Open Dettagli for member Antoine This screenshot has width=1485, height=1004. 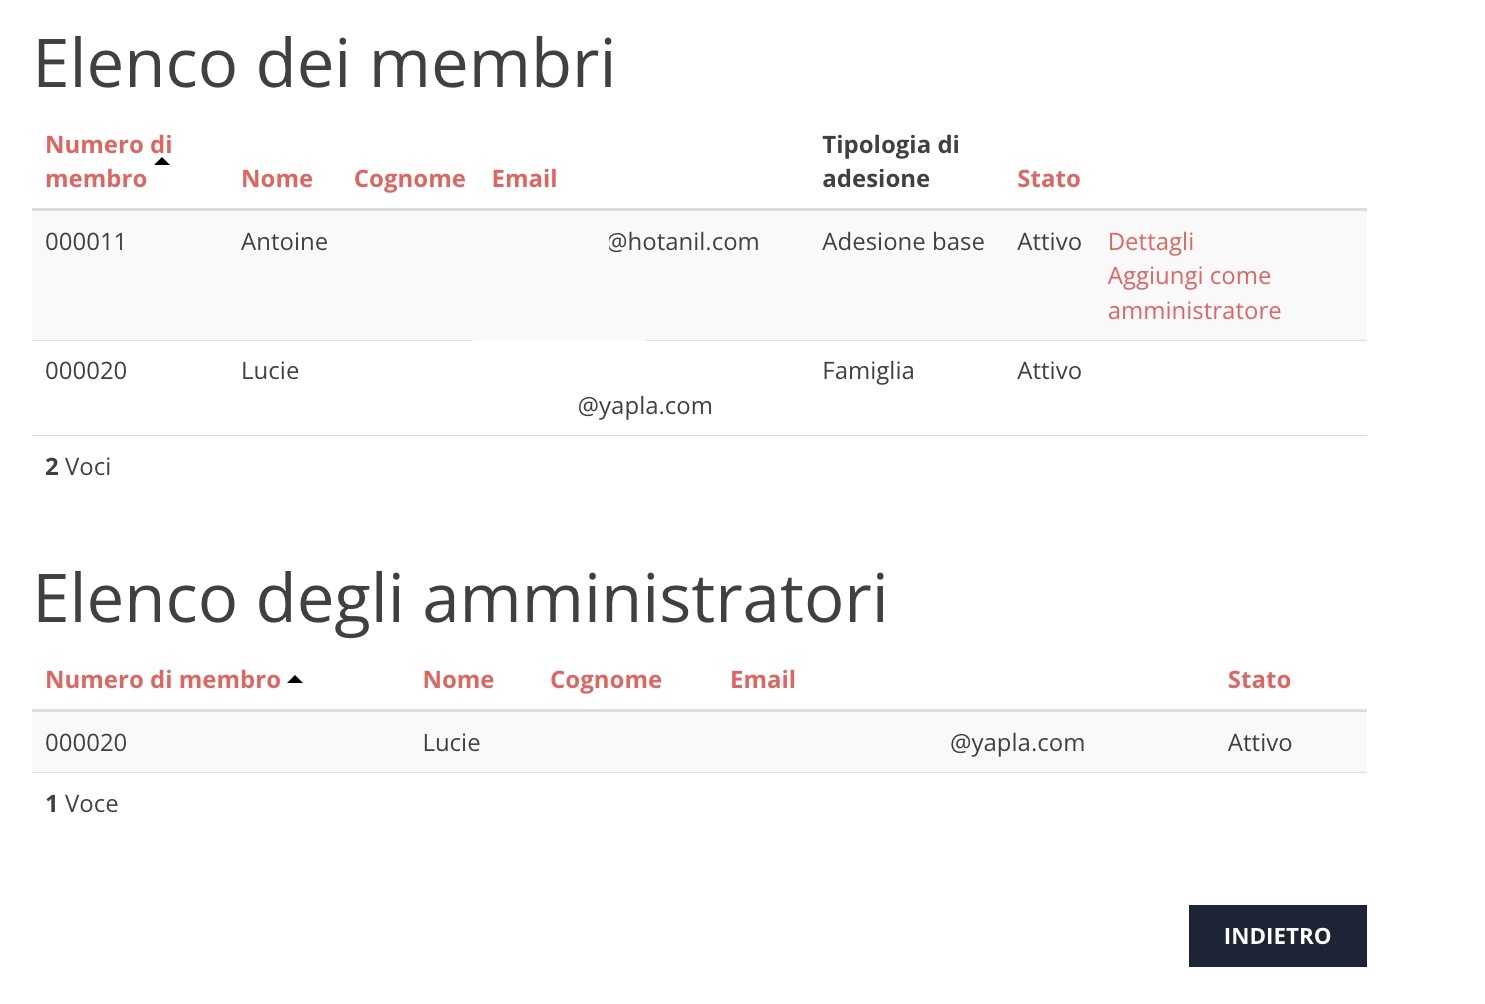1150,241
